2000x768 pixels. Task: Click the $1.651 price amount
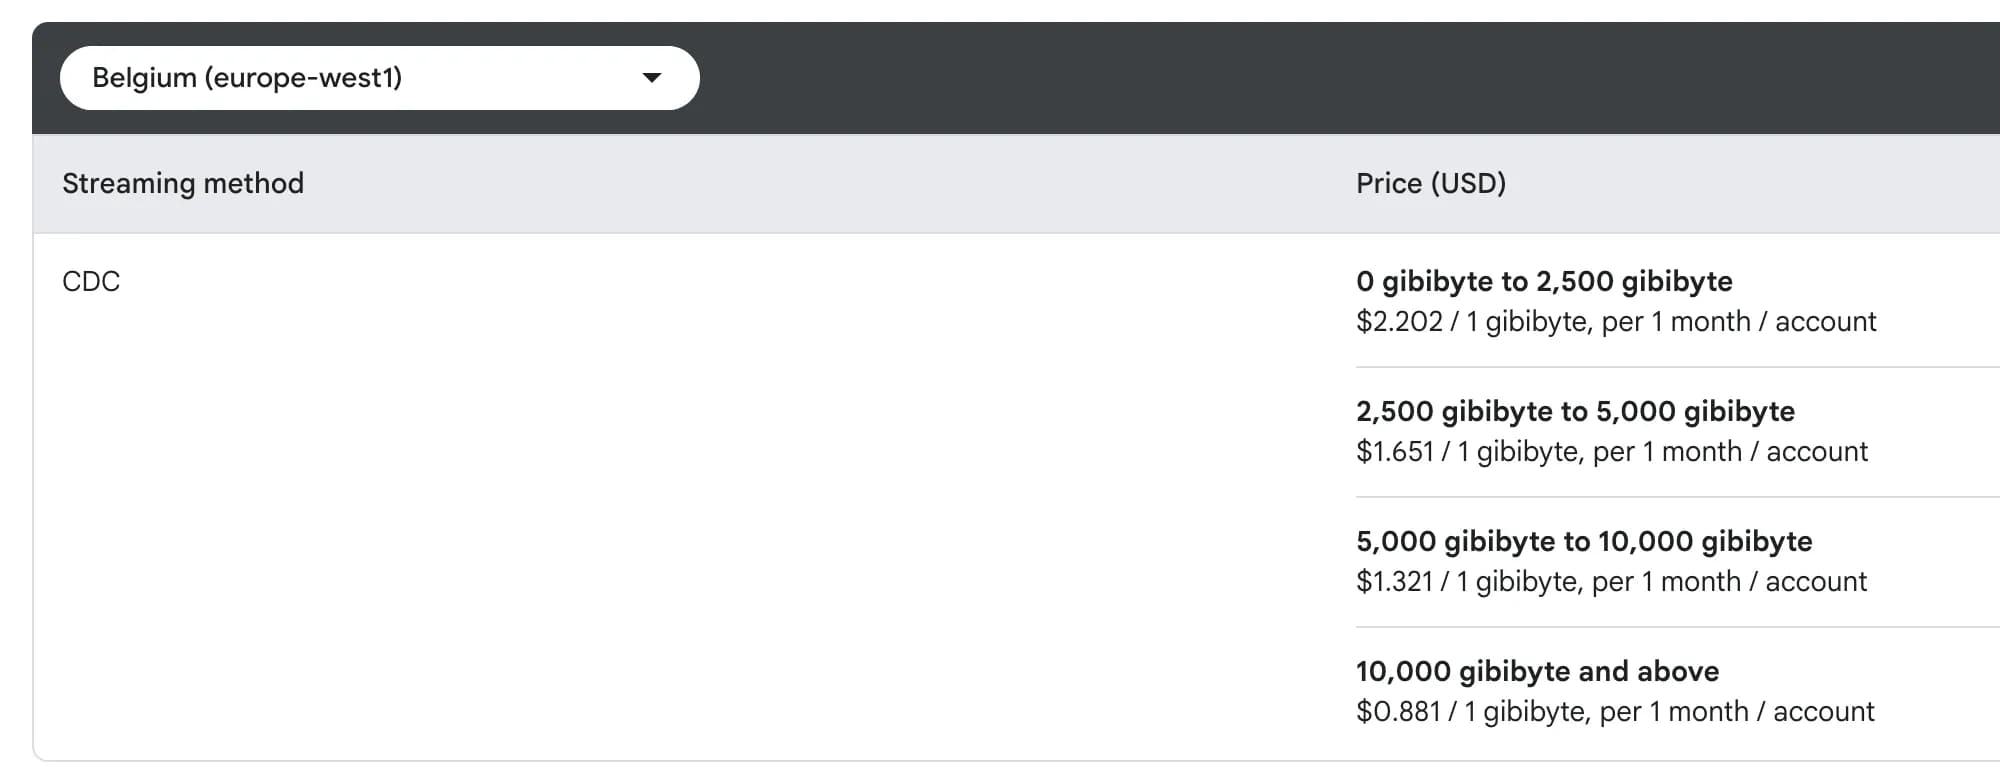[x=1395, y=452]
